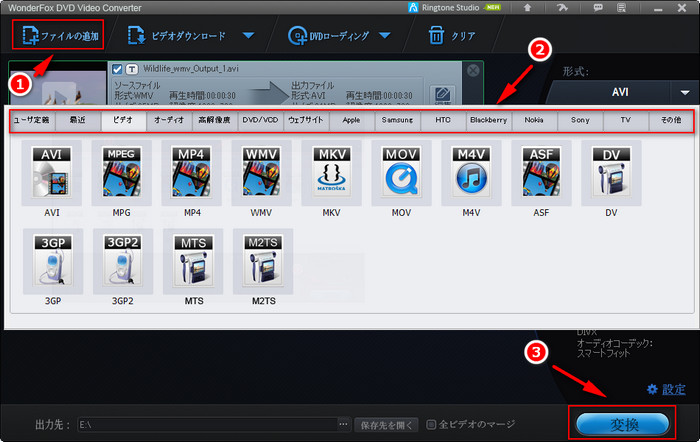Viewport: 700px width, 442px height.
Task: Open the AVI format dropdown arrow
Action: pyautogui.click(x=685, y=92)
